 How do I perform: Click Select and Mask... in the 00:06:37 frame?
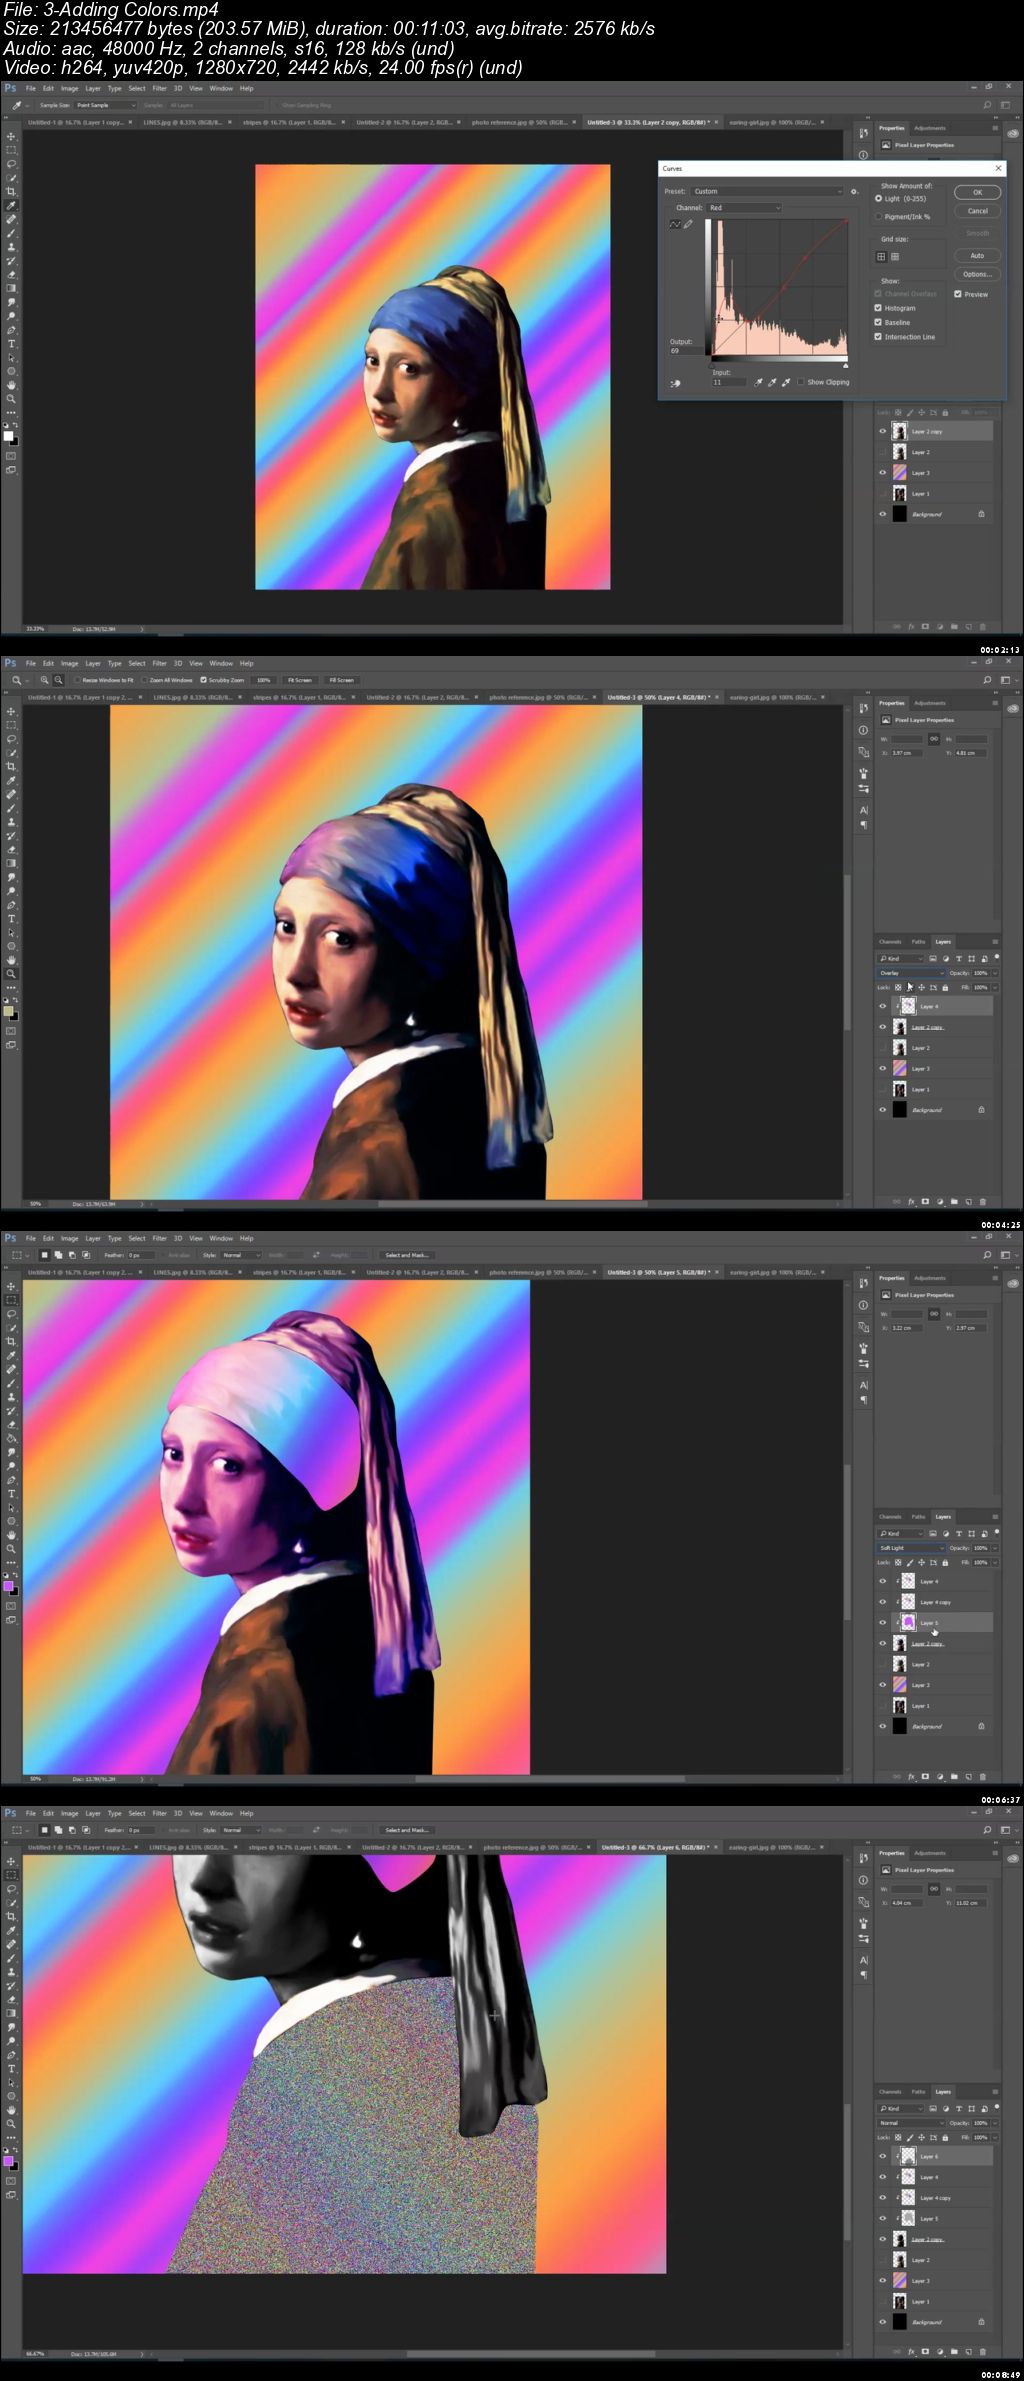(x=406, y=1255)
